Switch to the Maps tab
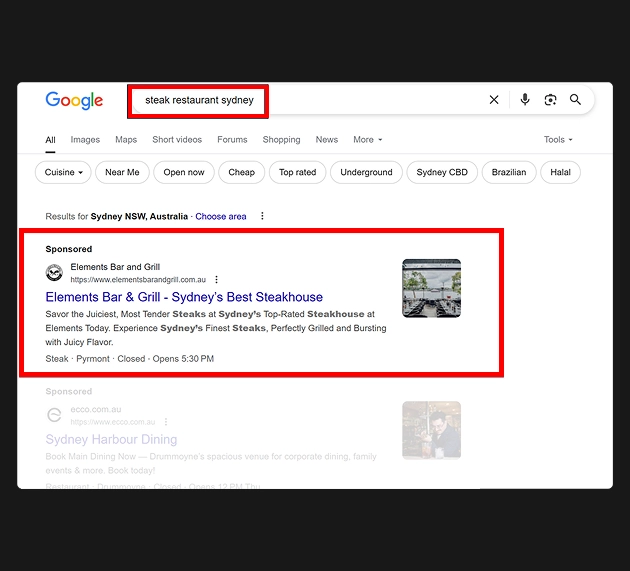Image resolution: width=630 pixels, height=571 pixels. (126, 140)
